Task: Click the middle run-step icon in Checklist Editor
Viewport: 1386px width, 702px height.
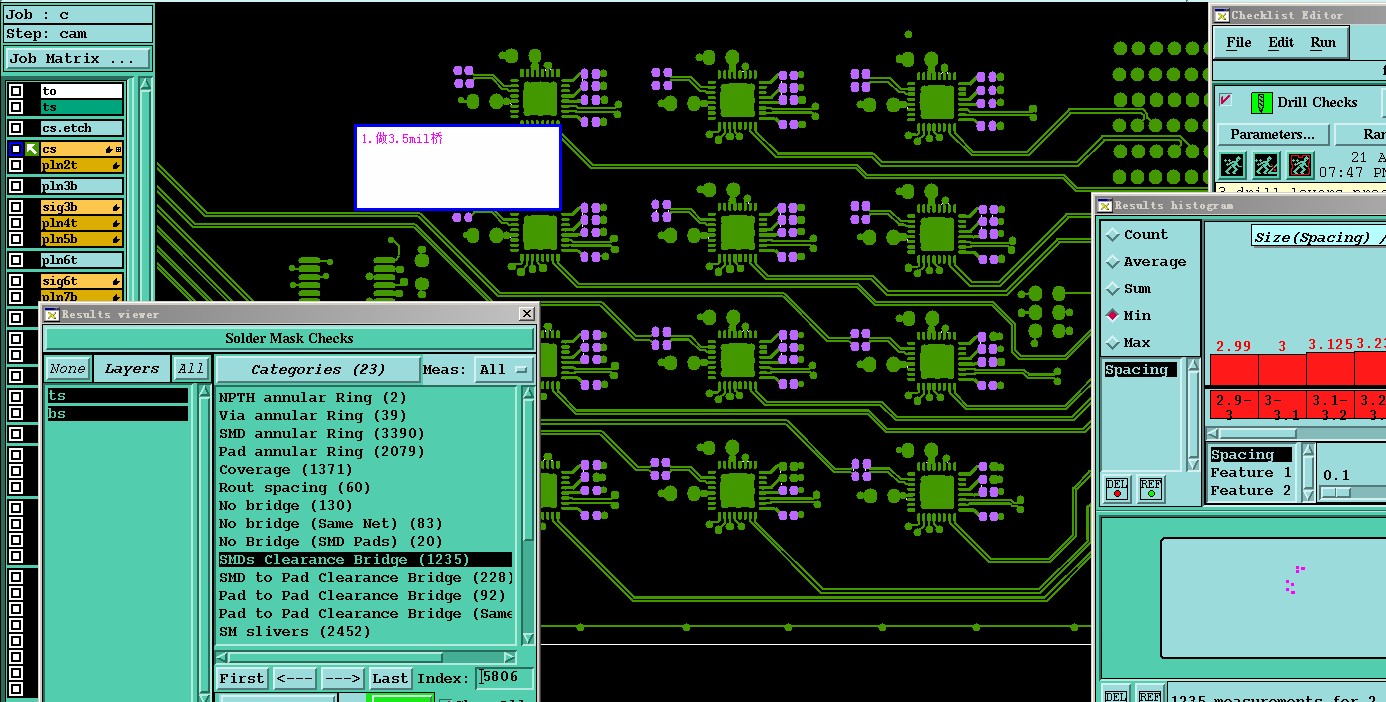Action: [x=1266, y=166]
